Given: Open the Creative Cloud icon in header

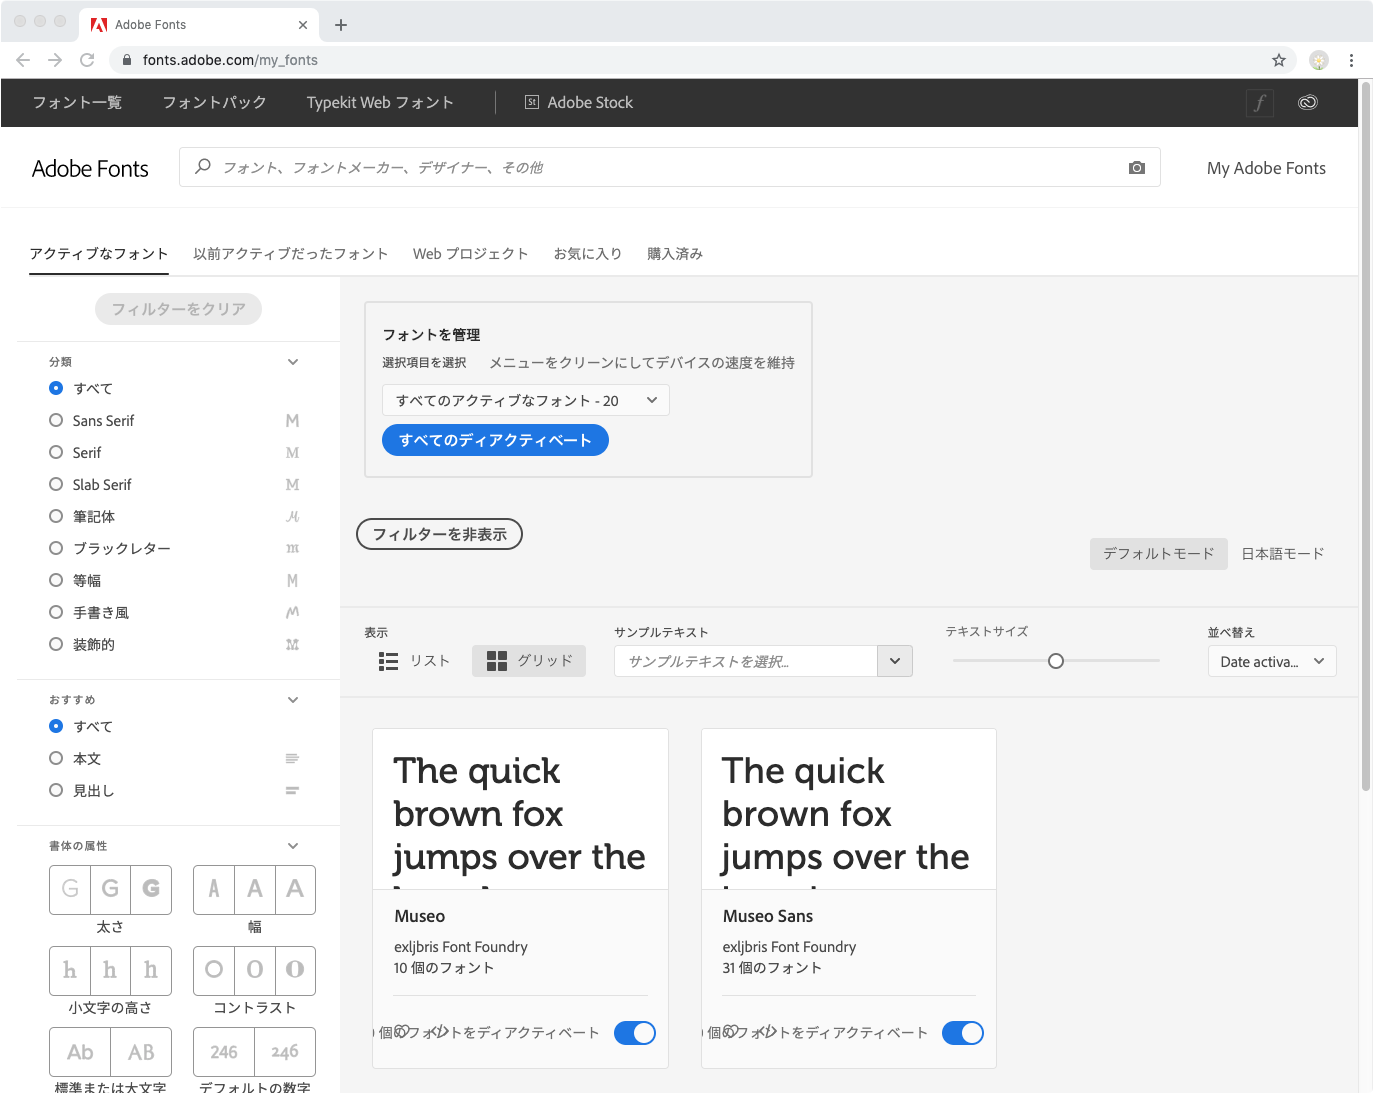Looking at the screenshot, I should tap(1307, 102).
